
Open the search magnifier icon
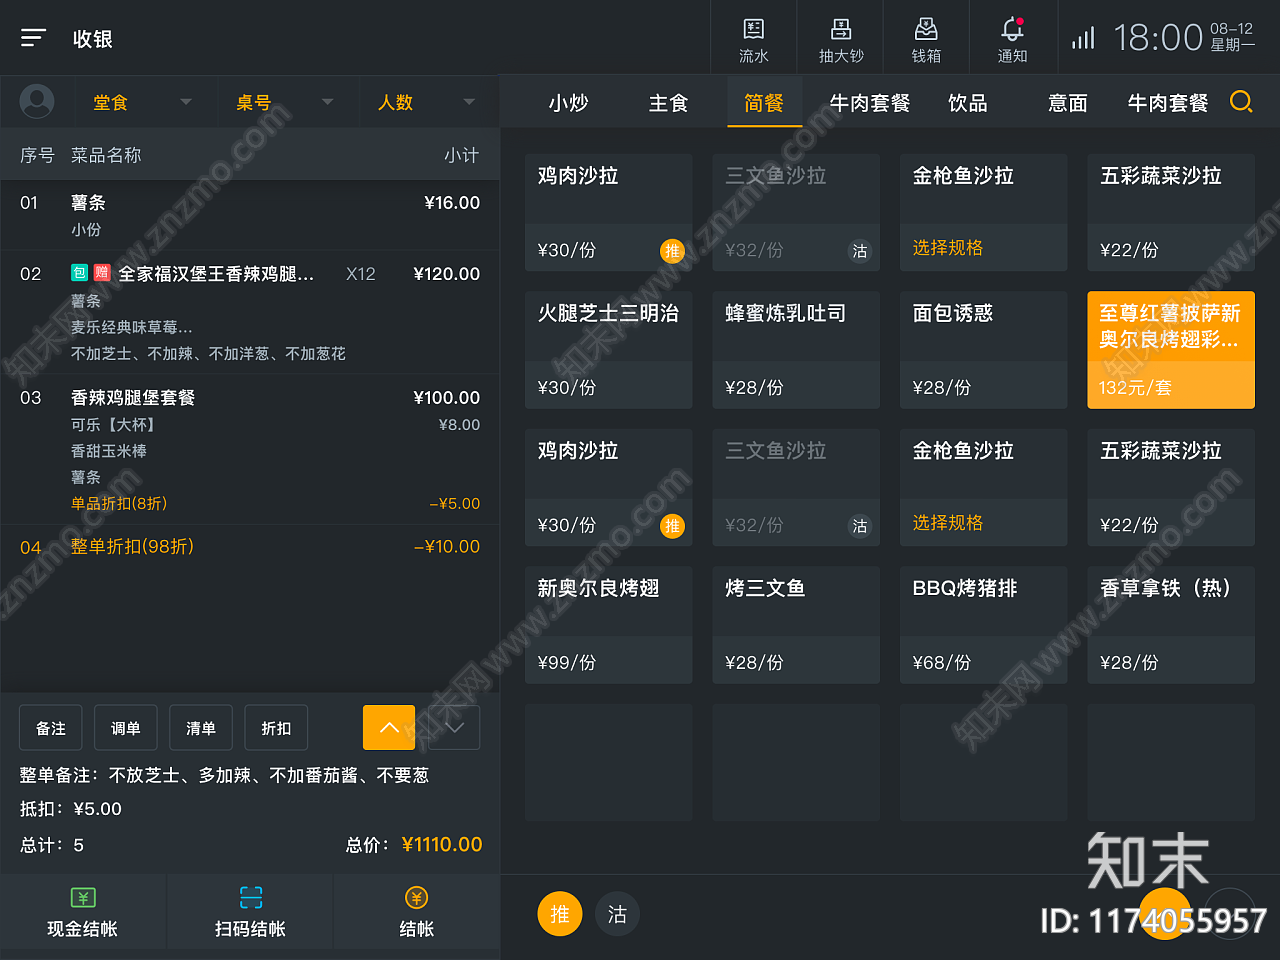tap(1241, 102)
